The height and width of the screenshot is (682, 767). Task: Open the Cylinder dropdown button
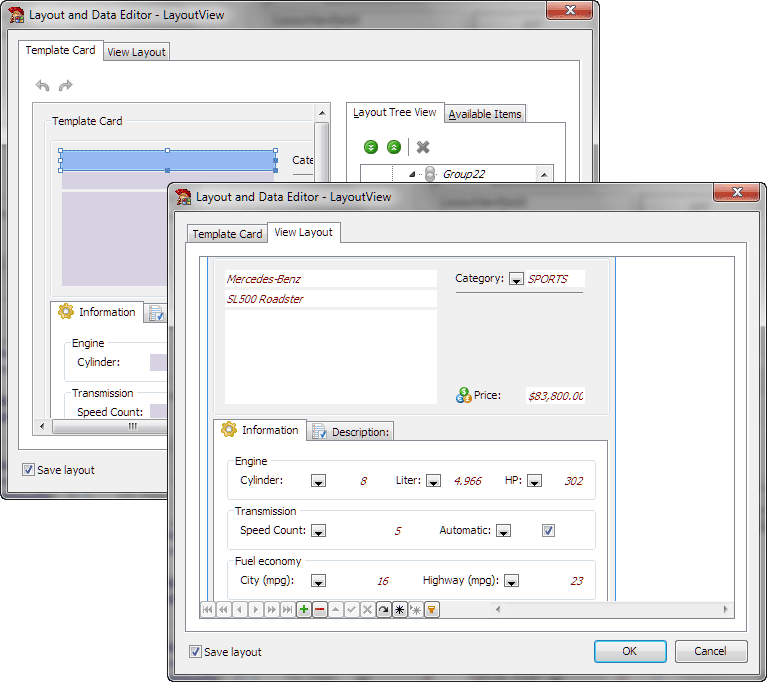(318, 481)
